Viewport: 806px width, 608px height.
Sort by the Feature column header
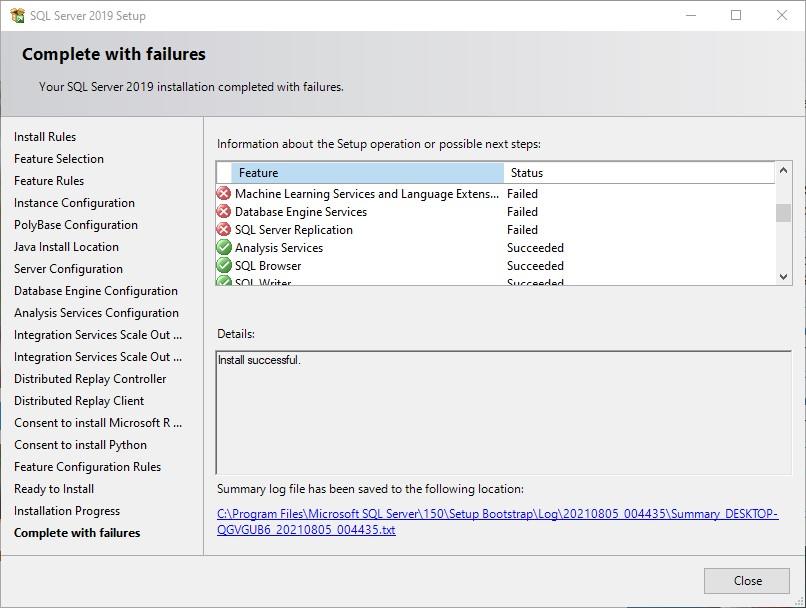(x=367, y=173)
